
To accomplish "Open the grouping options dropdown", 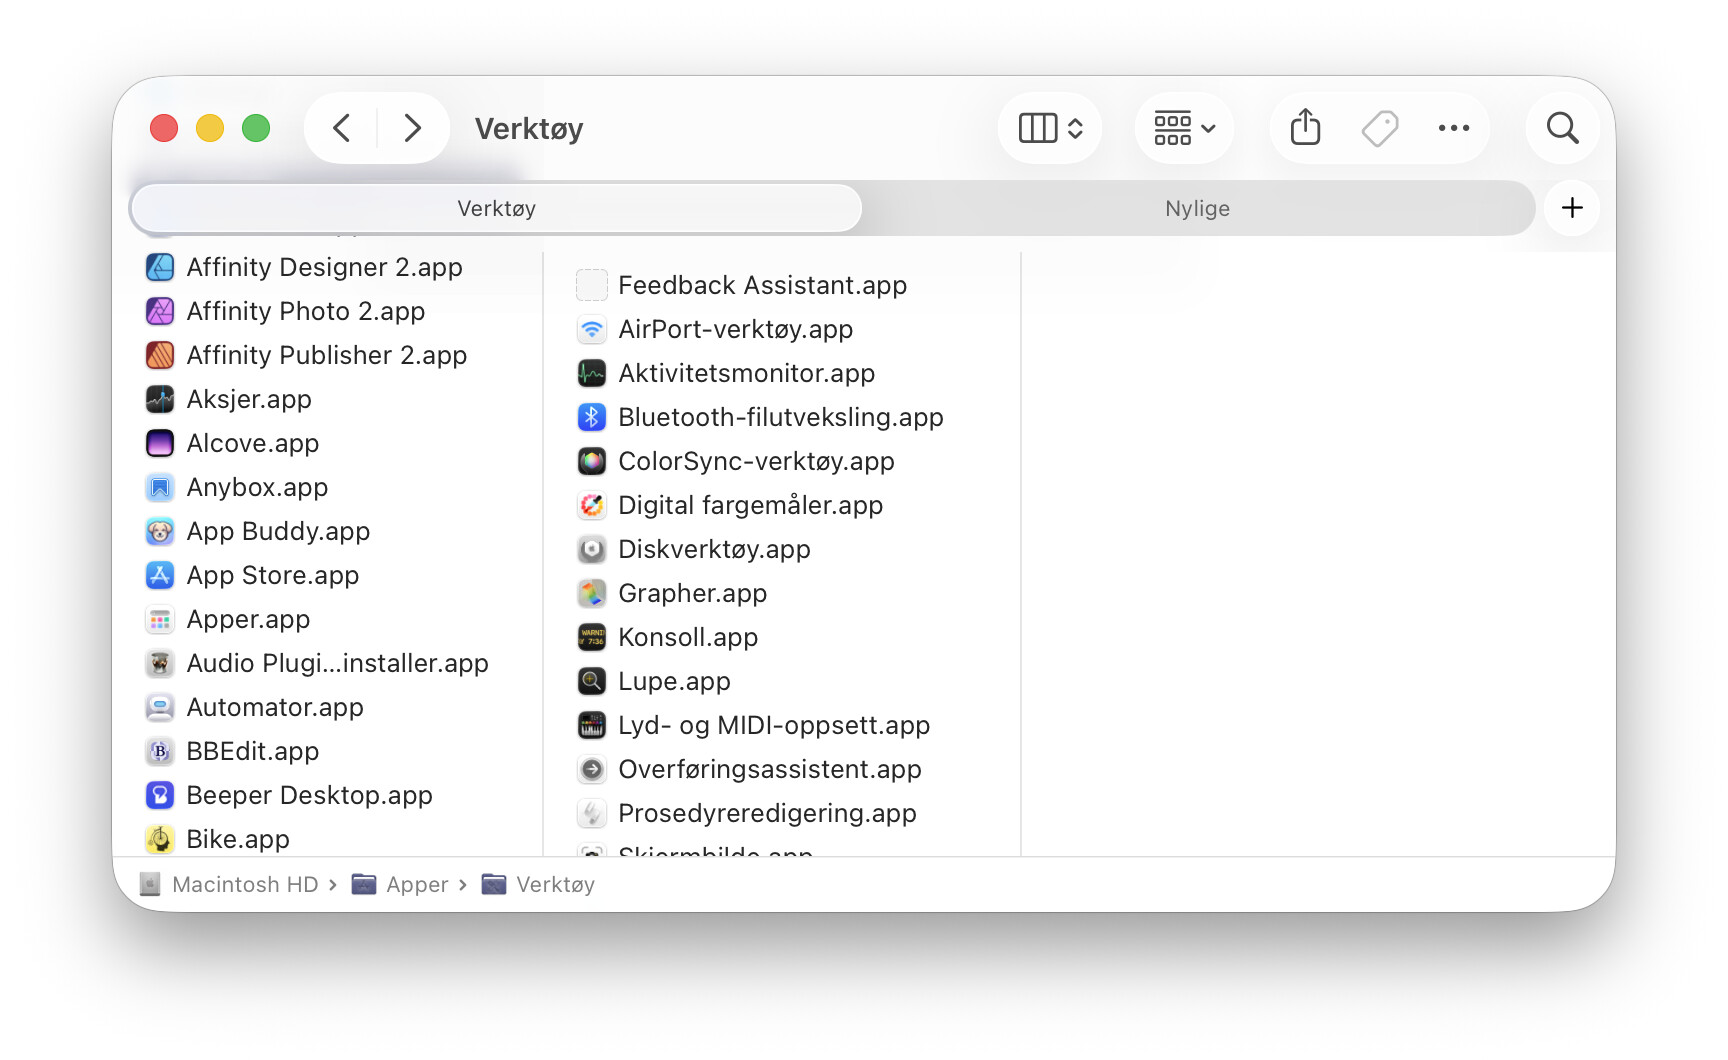I will click(1184, 128).
